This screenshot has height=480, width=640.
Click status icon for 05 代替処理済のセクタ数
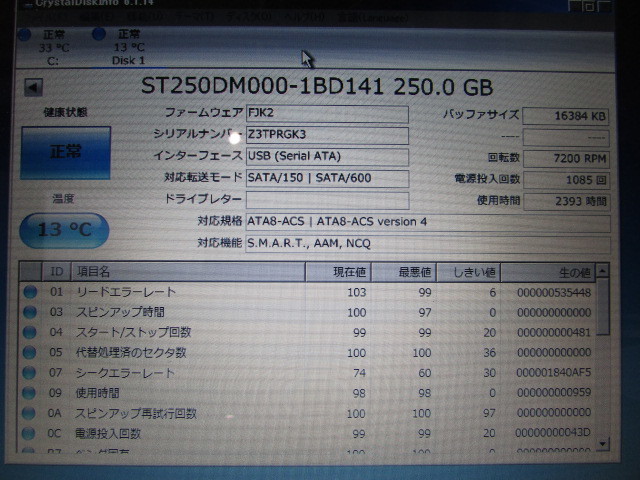tap(29, 352)
